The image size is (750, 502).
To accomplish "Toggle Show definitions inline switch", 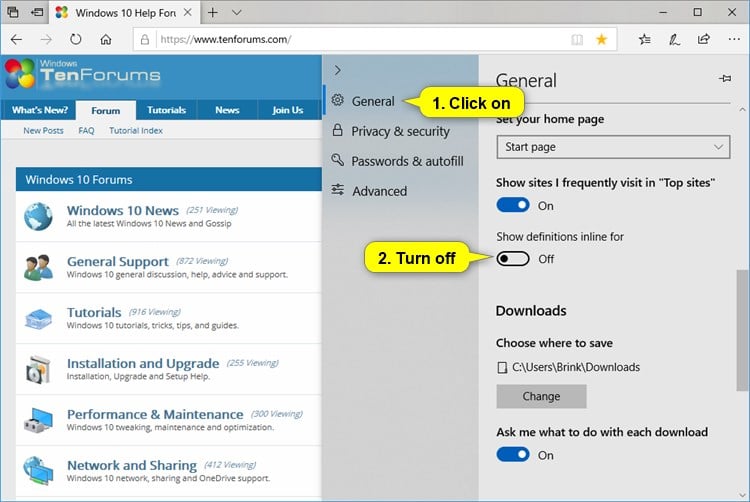I will (513, 259).
